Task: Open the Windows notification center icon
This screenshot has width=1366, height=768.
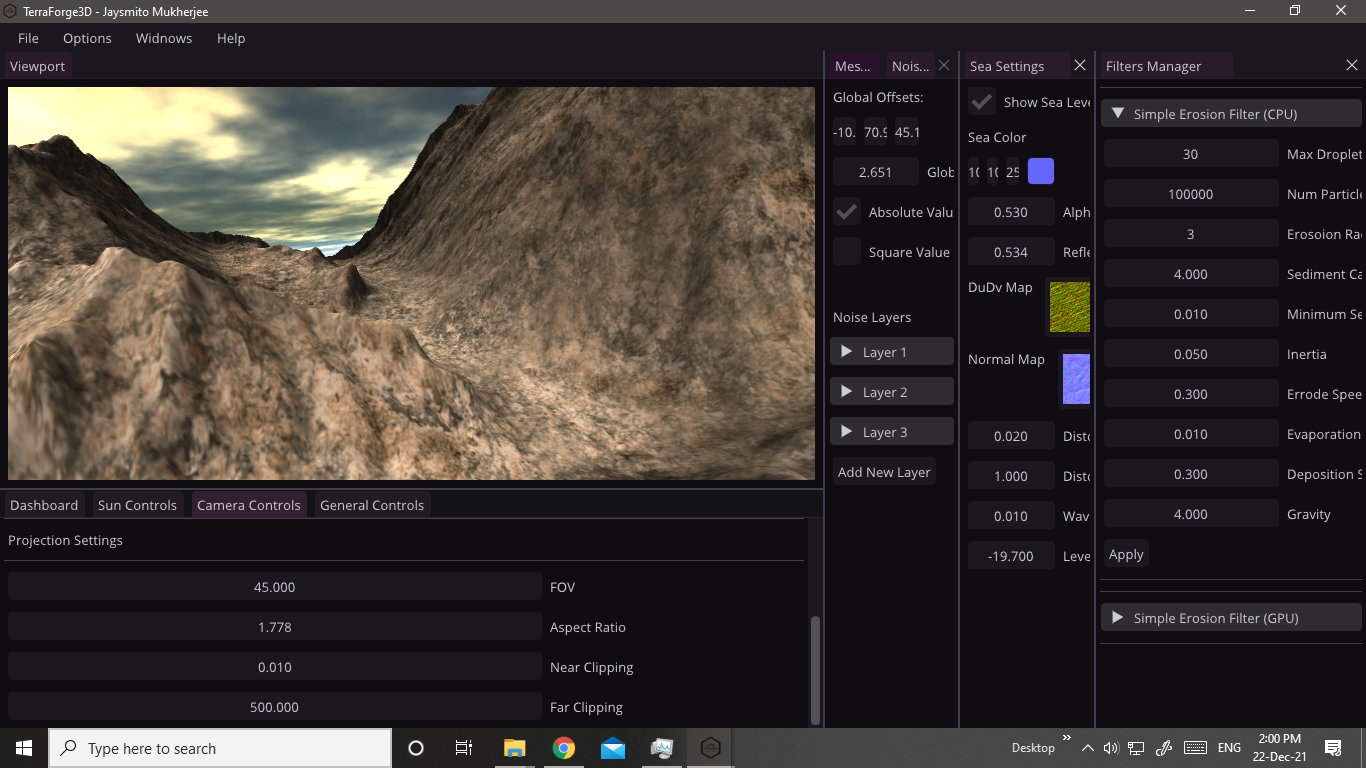Action: [1332, 748]
